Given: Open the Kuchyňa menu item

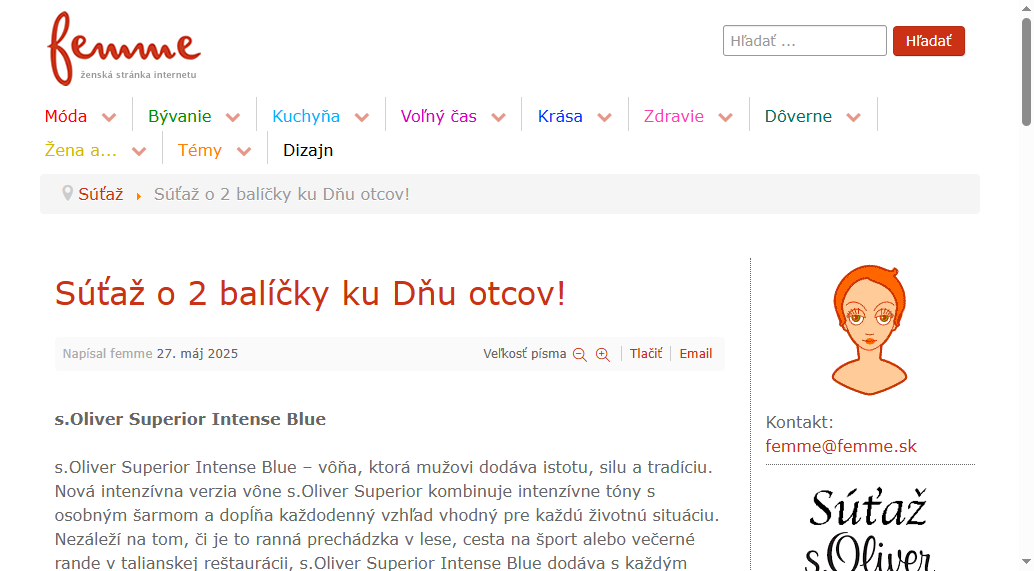Looking at the screenshot, I should (306, 116).
